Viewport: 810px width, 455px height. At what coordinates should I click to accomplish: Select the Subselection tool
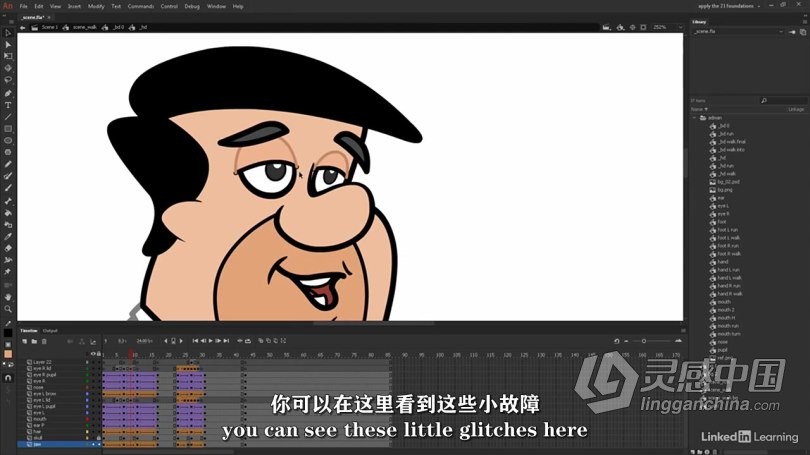pos(8,44)
